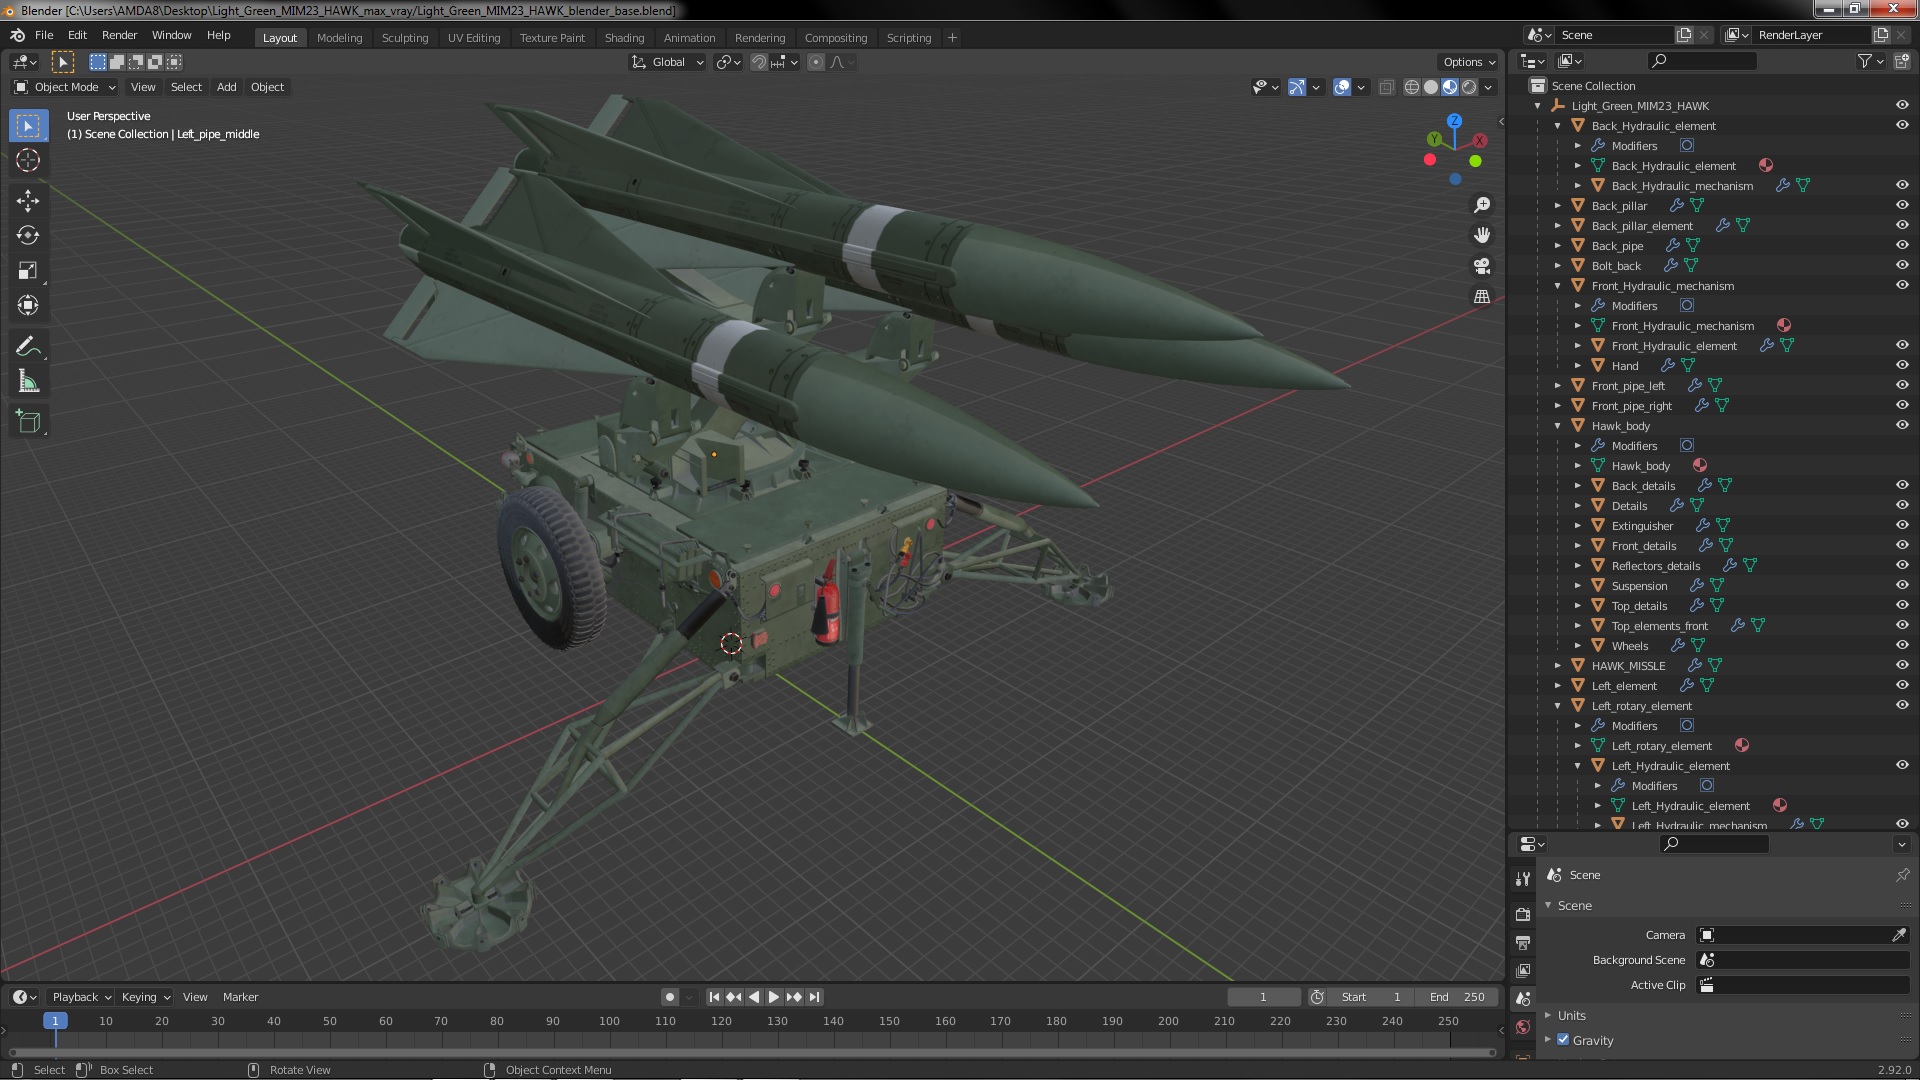The width and height of the screenshot is (1920, 1080).
Task: Hide Back_pillar object in outliner
Action: (1901, 205)
